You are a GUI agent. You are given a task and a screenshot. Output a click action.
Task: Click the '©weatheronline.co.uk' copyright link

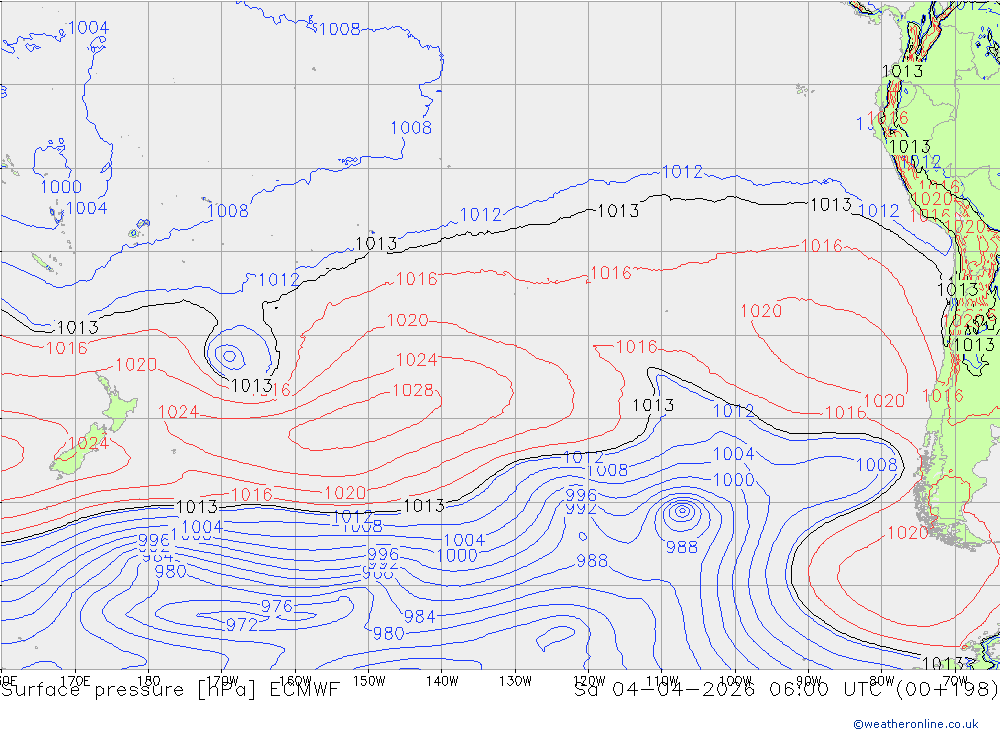point(916,724)
